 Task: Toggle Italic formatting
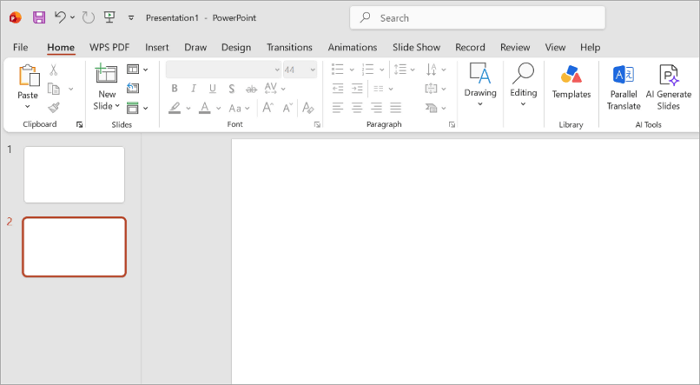point(193,88)
